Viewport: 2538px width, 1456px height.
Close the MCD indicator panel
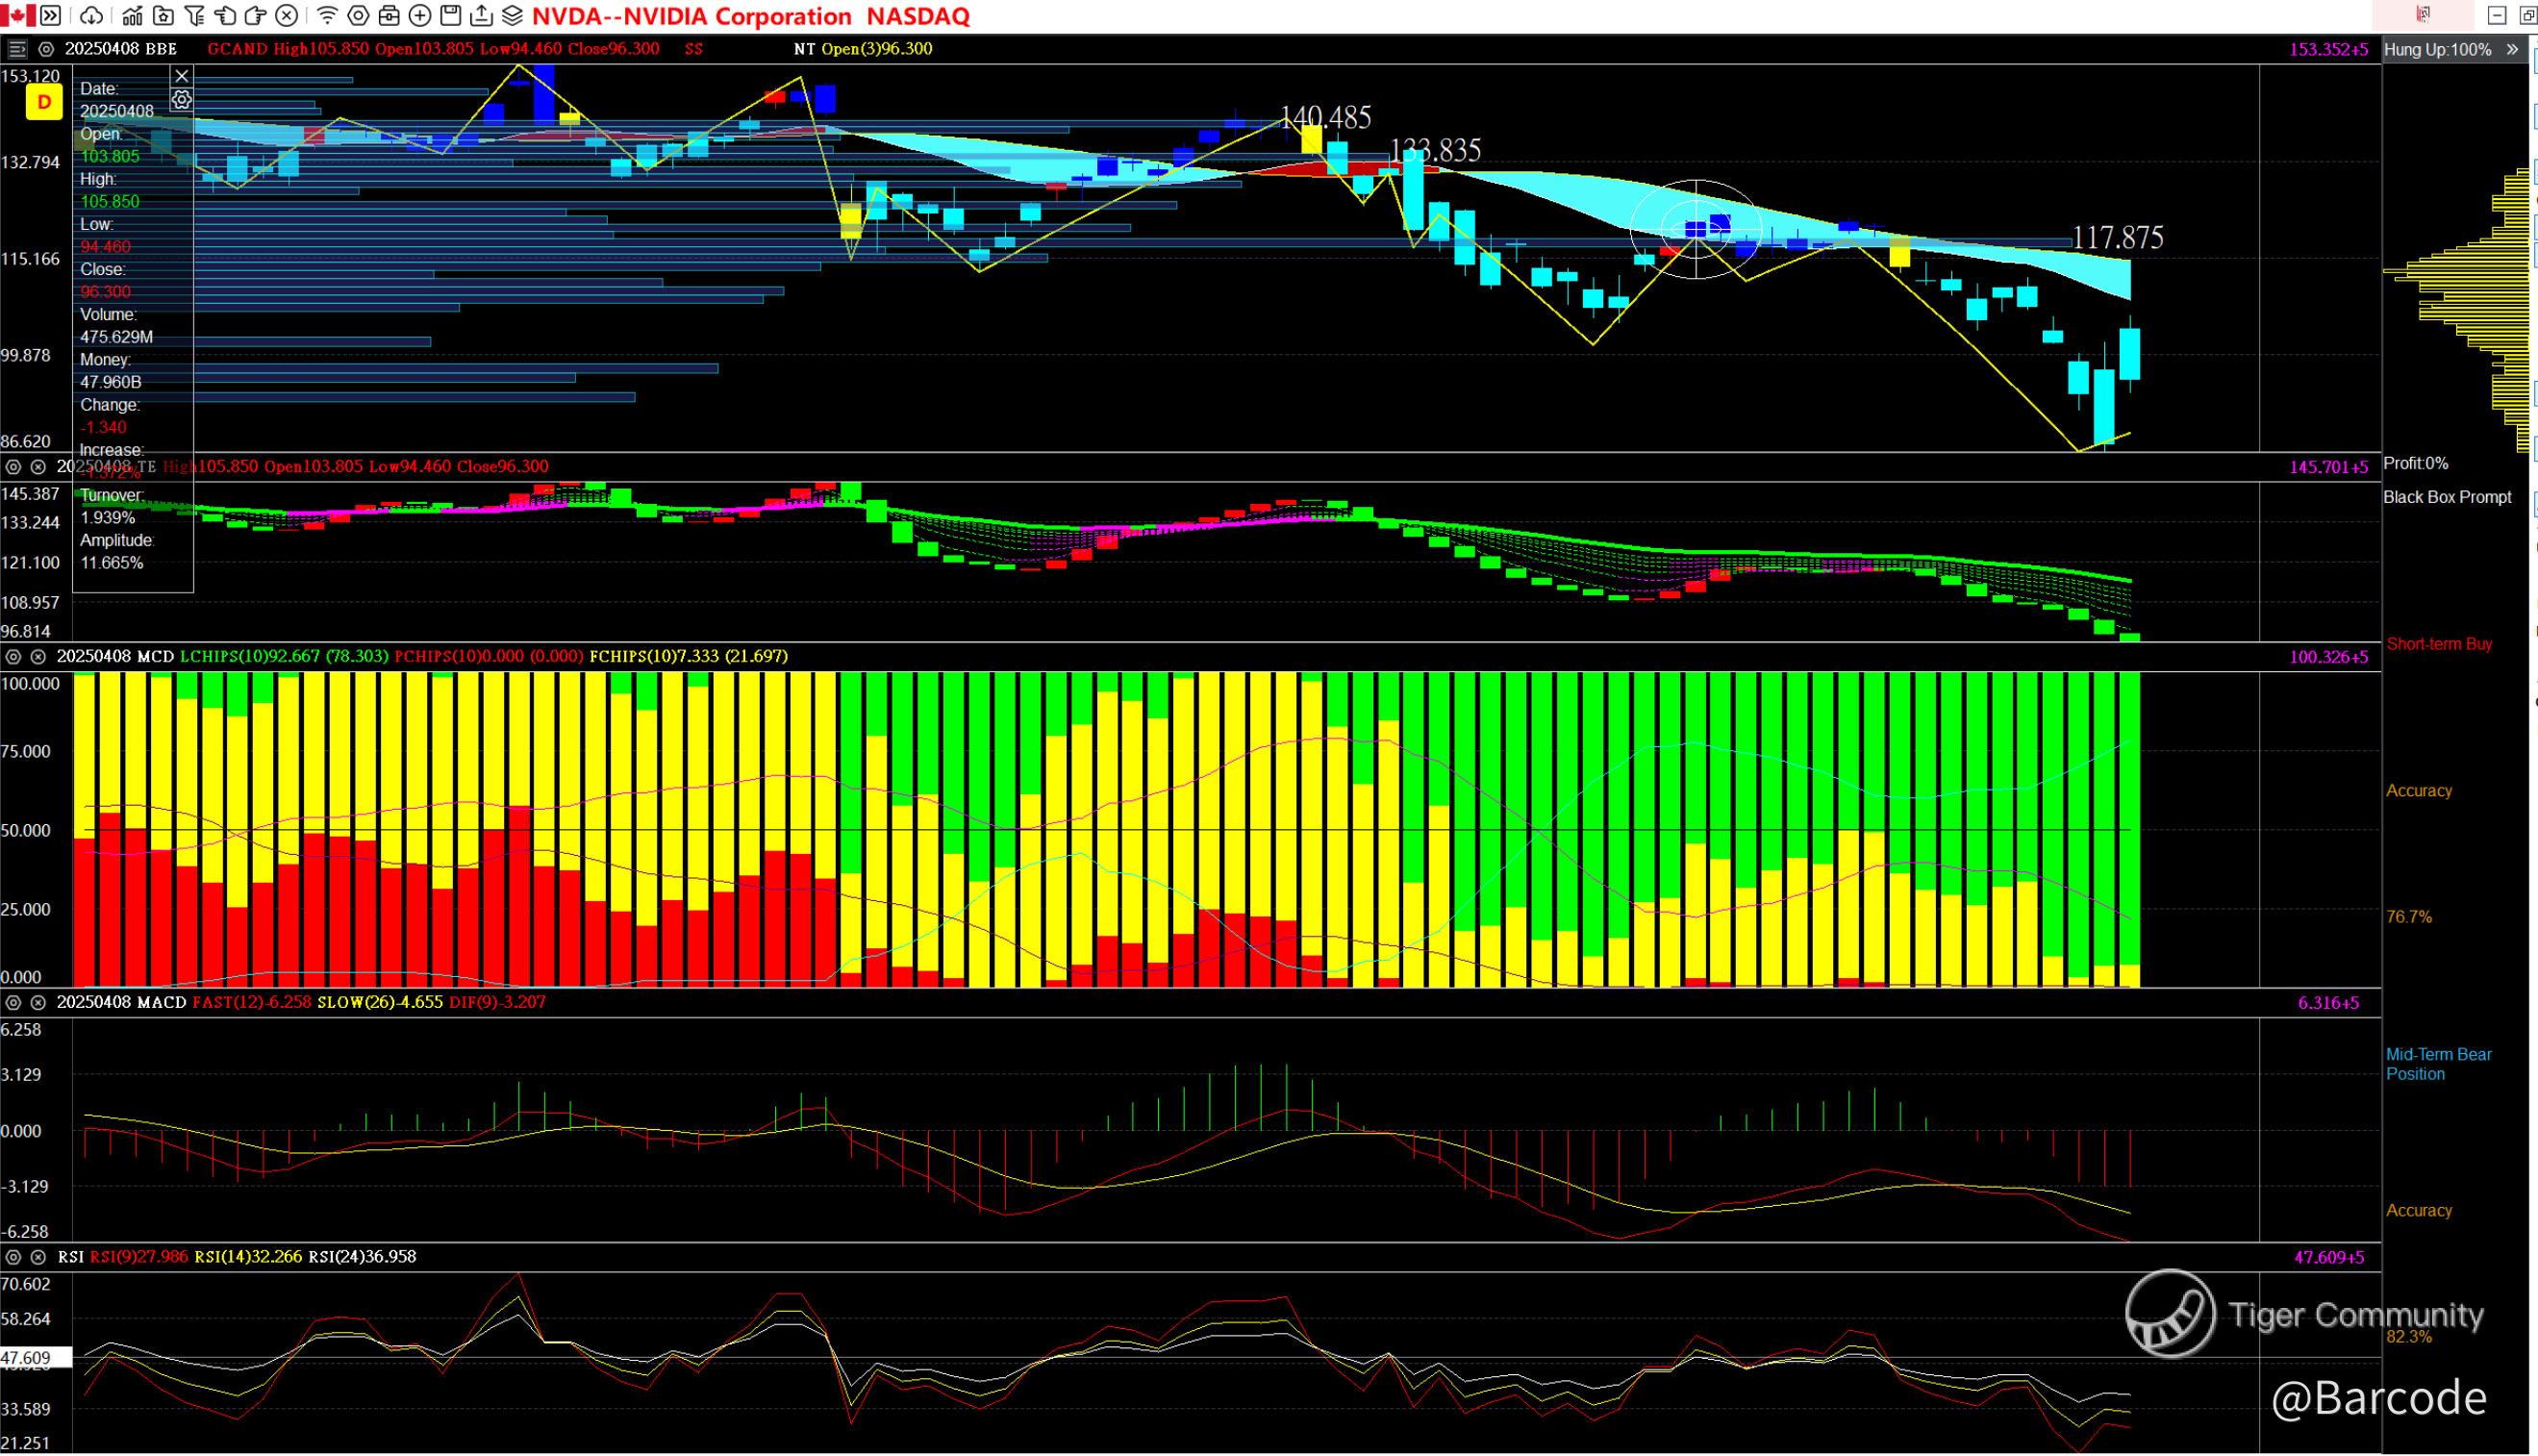click(38, 657)
